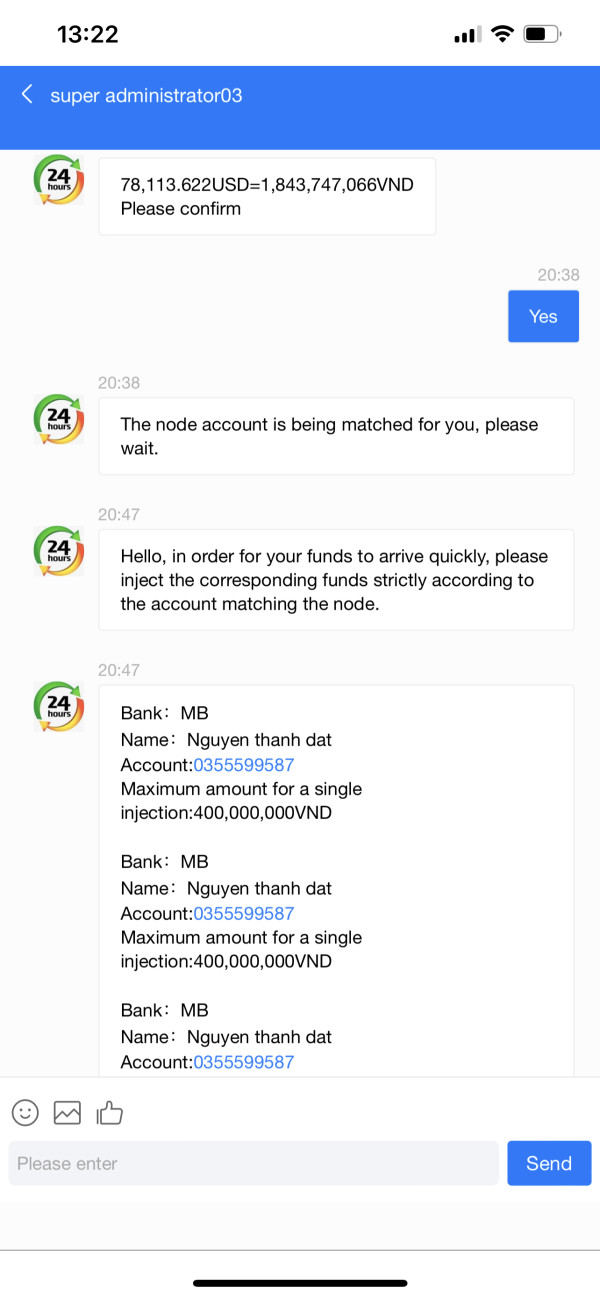
Task: Tap second account number 0355599587 link
Action: tap(244, 913)
